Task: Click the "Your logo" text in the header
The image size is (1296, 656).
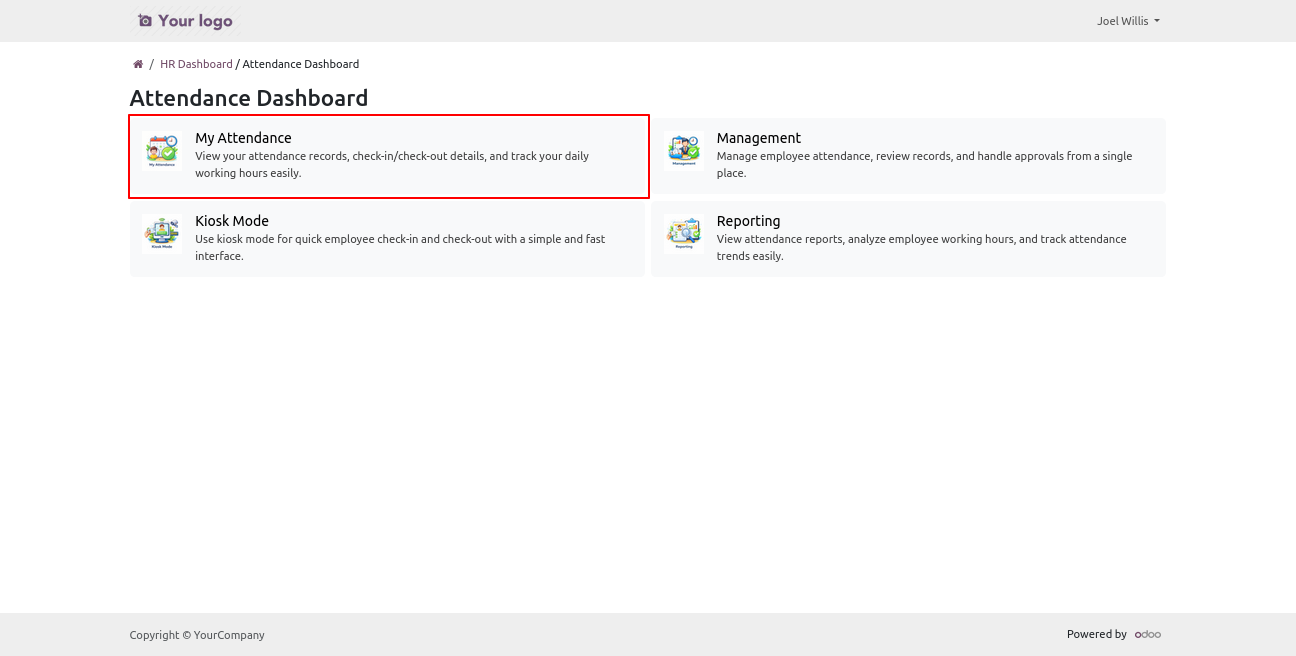Action: [x=195, y=21]
